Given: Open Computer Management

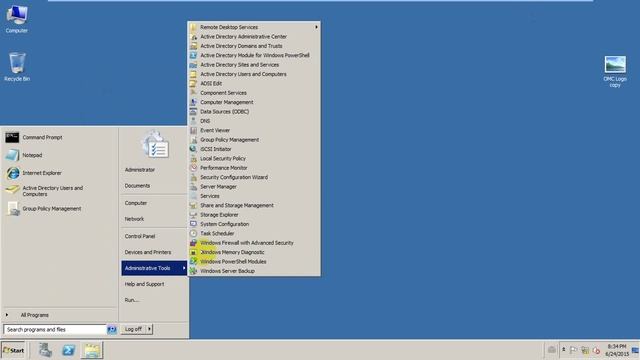Looking at the screenshot, I should point(254,102).
